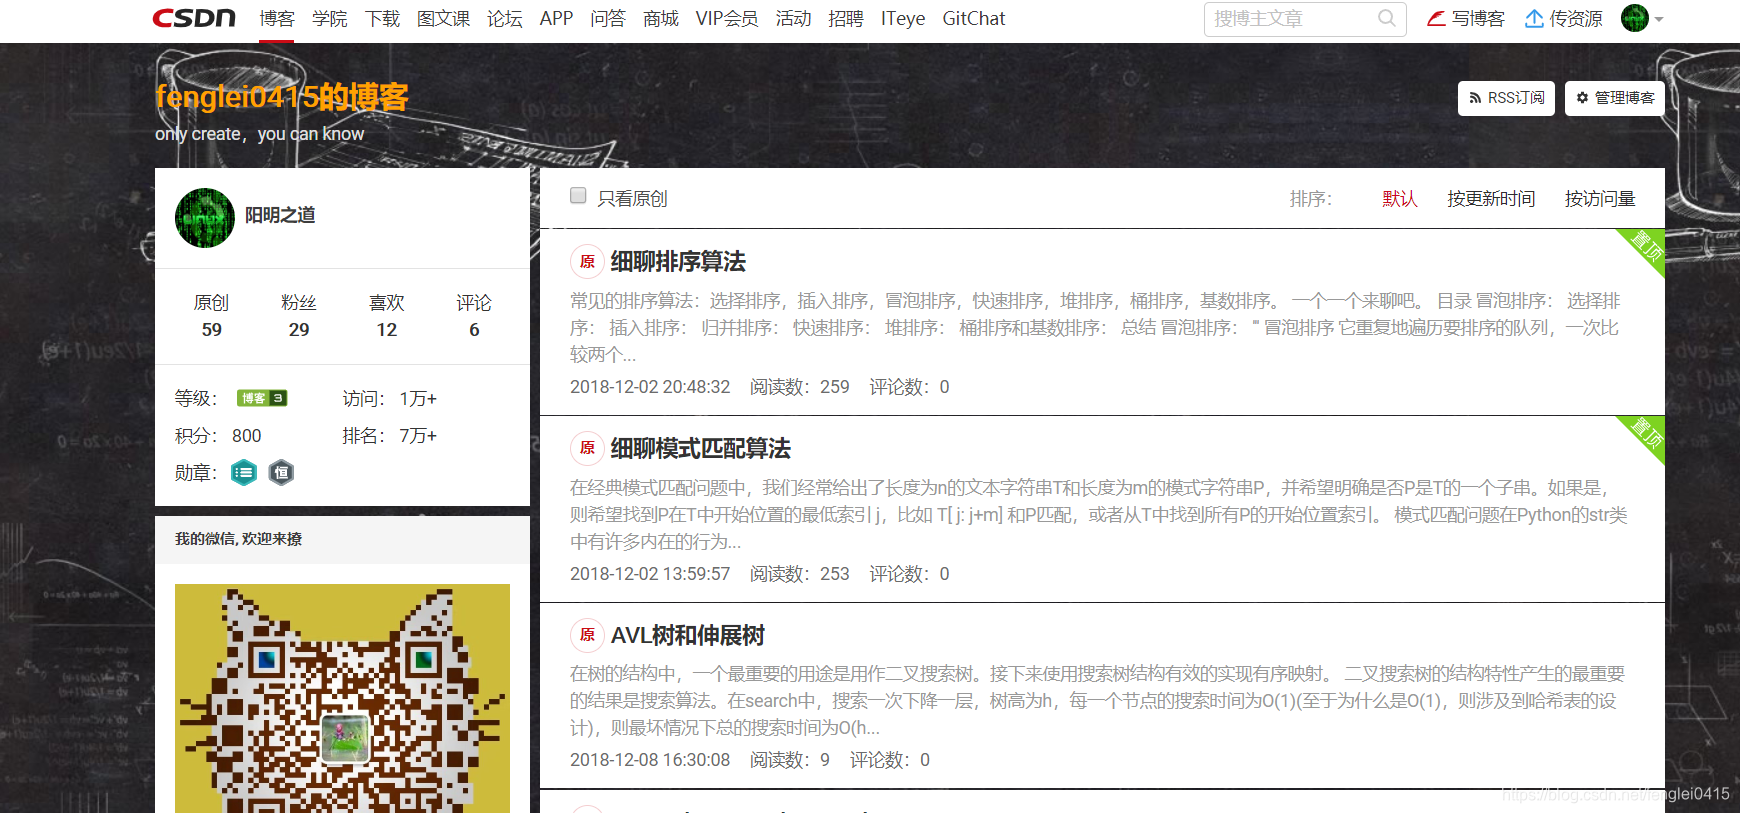Open the 图文课 nav item
1740x813 pixels.
[x=443, y=18]
